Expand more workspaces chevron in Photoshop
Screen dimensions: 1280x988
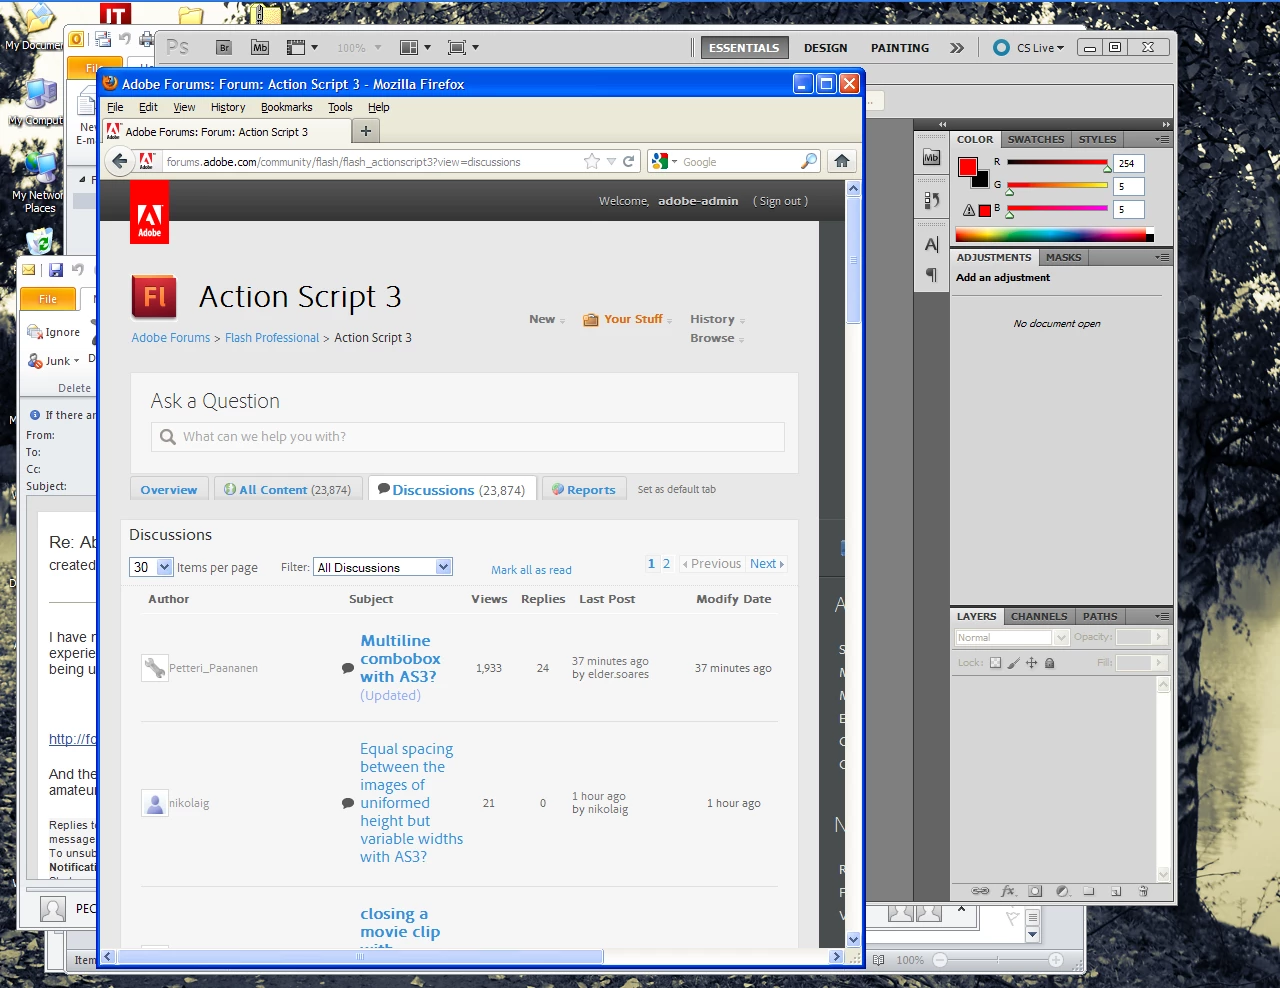(x=957, y=47)
